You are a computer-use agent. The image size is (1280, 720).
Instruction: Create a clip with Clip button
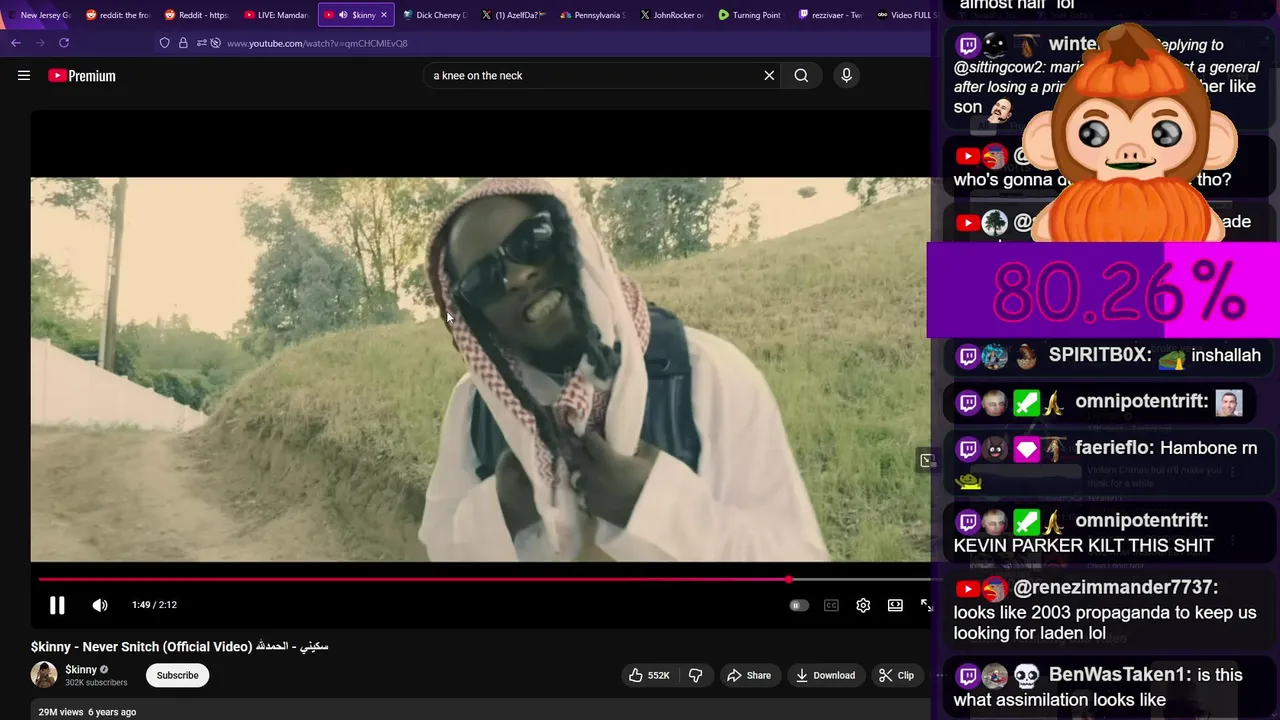[x=896, y=676]
